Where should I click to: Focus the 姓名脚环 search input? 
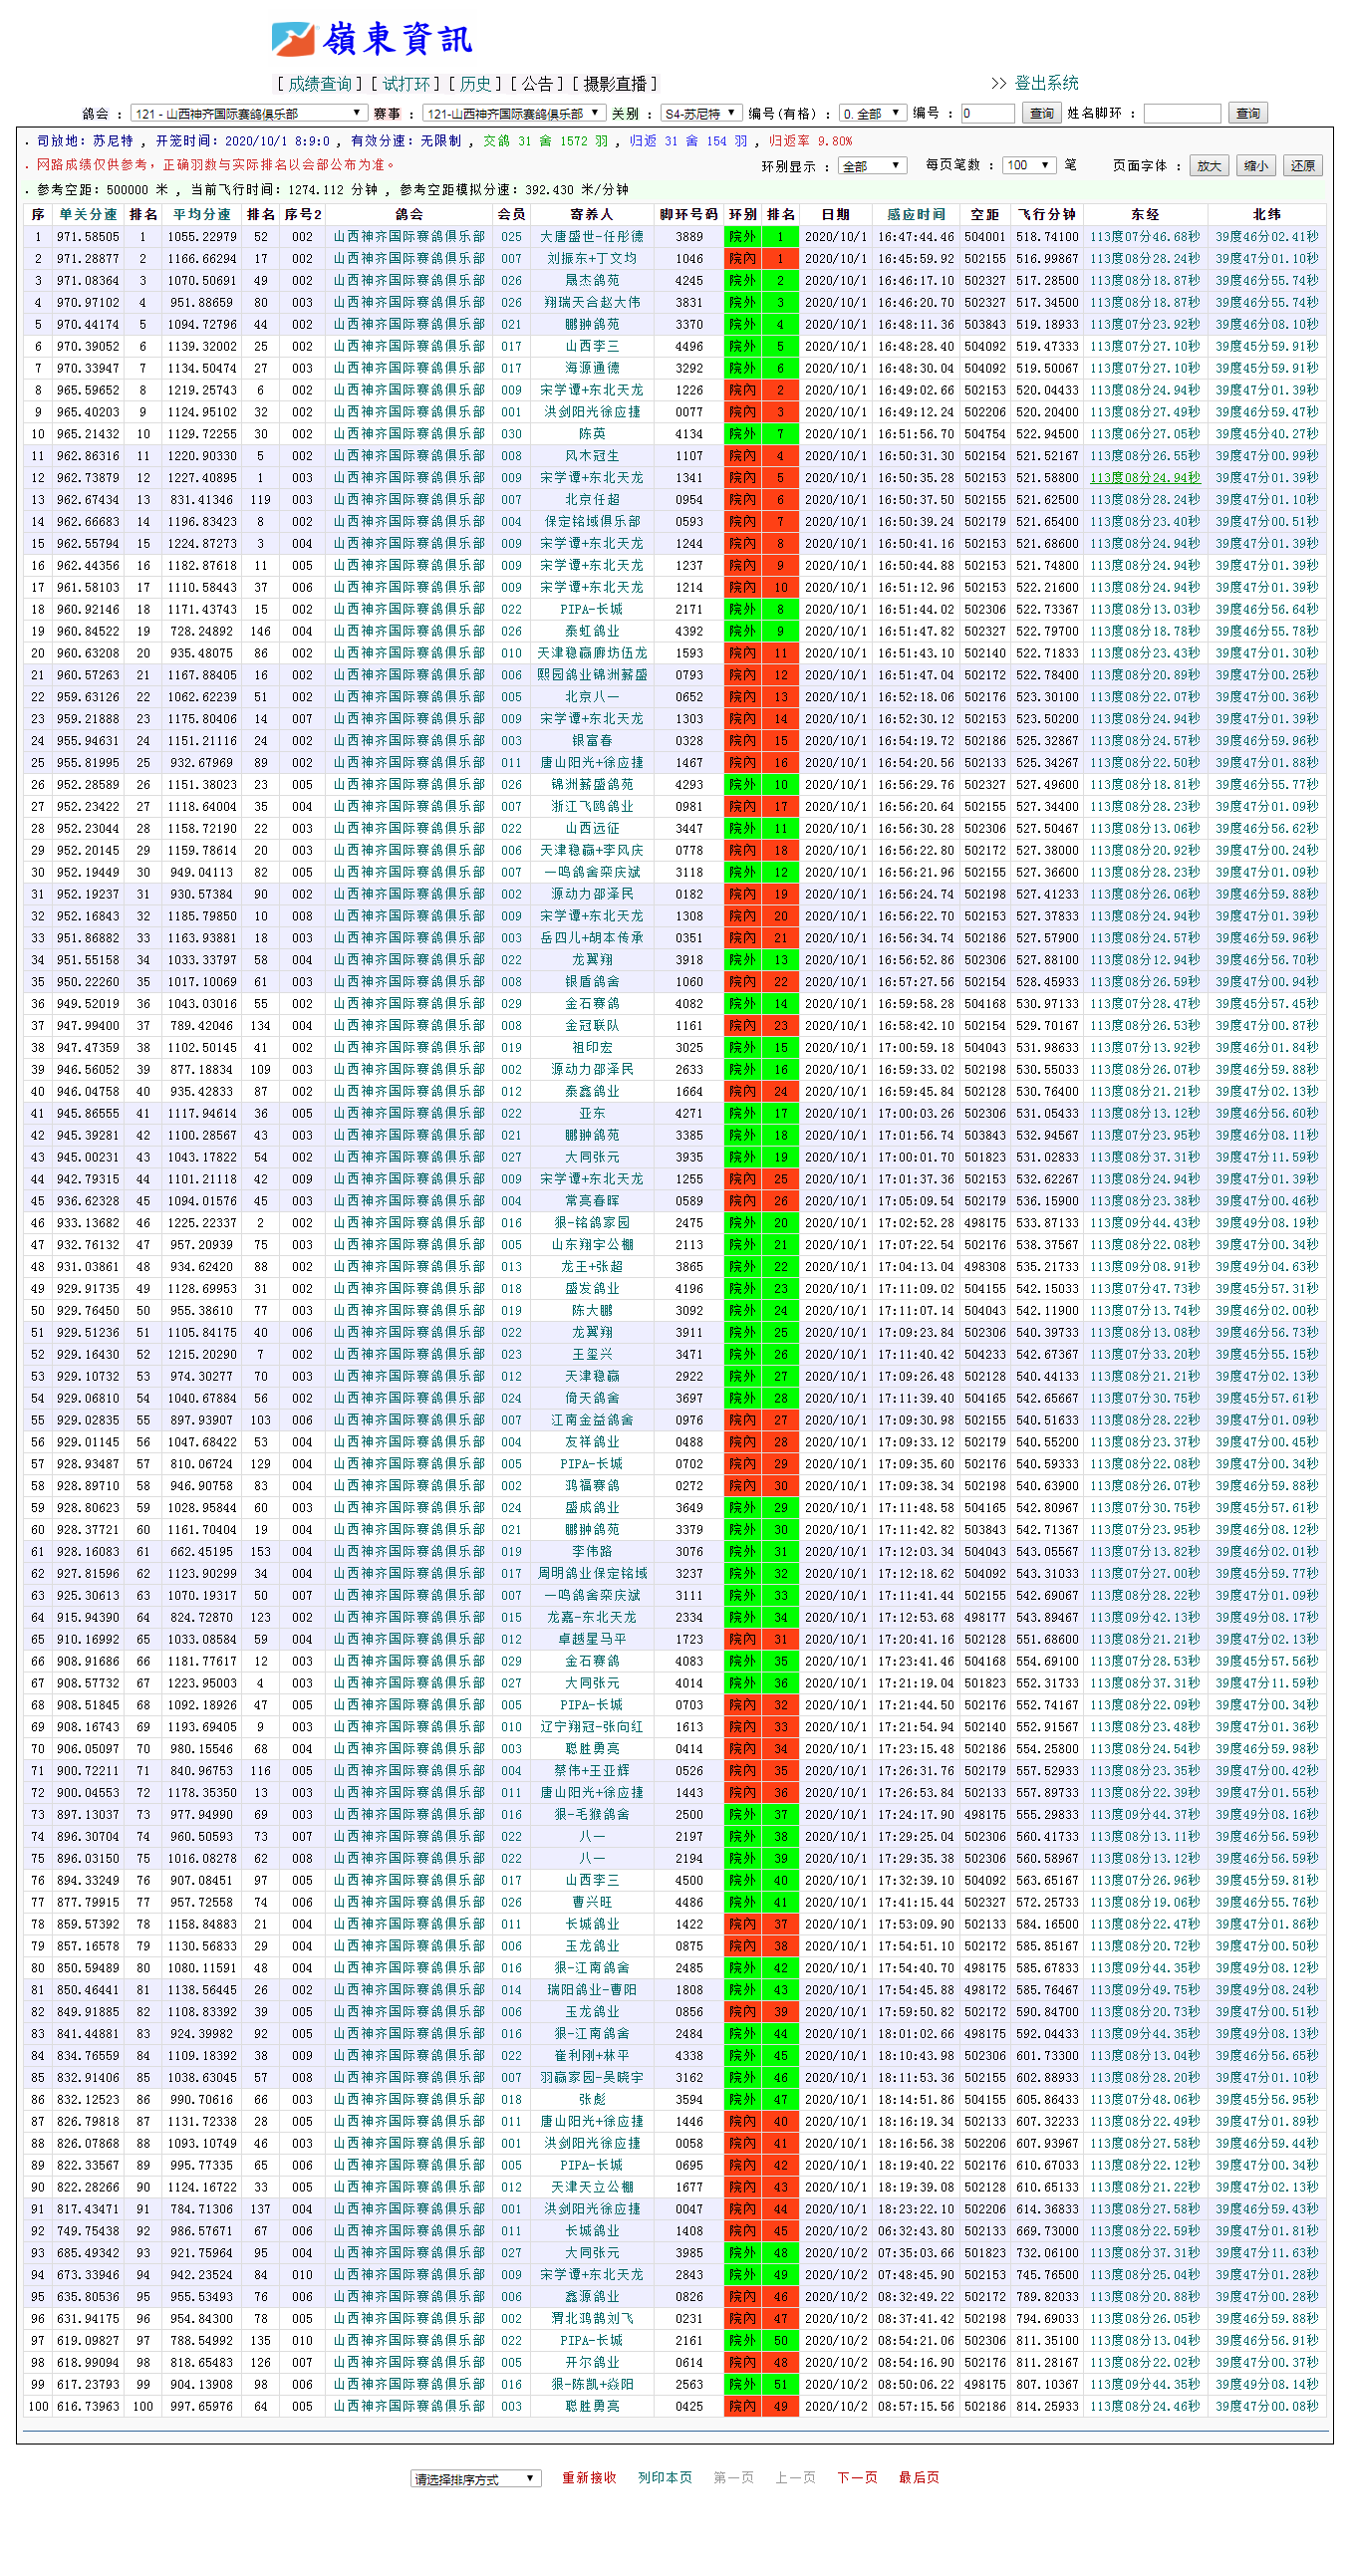coord(1182,113)
